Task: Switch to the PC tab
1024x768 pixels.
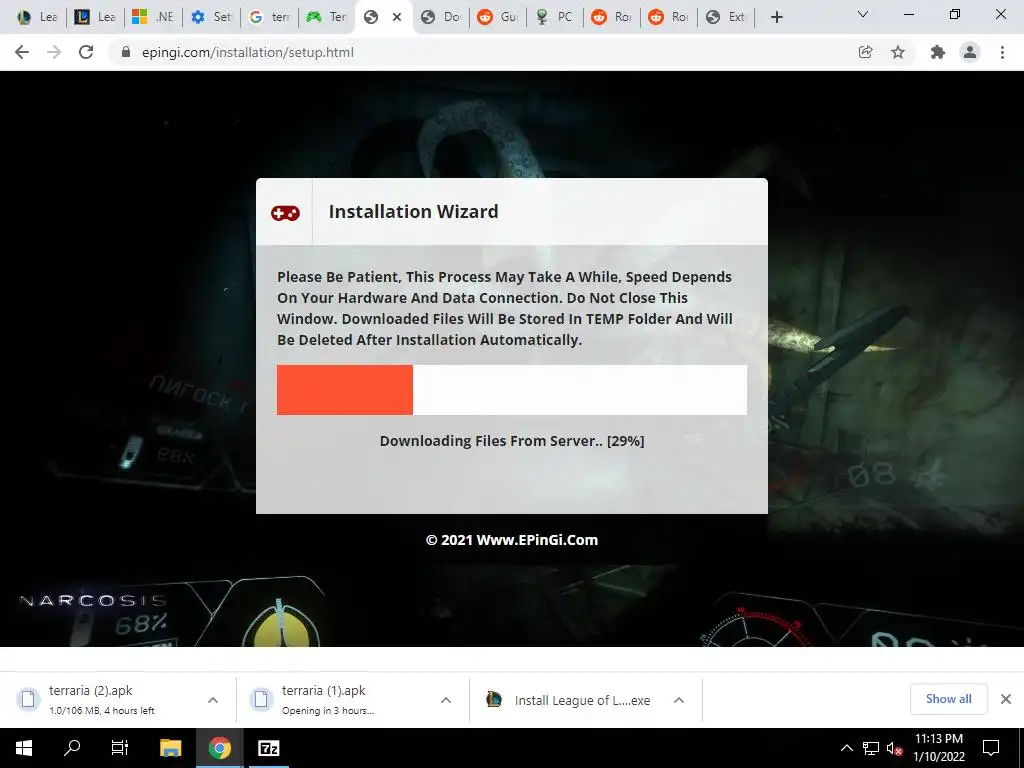Action: click(555, 17)
